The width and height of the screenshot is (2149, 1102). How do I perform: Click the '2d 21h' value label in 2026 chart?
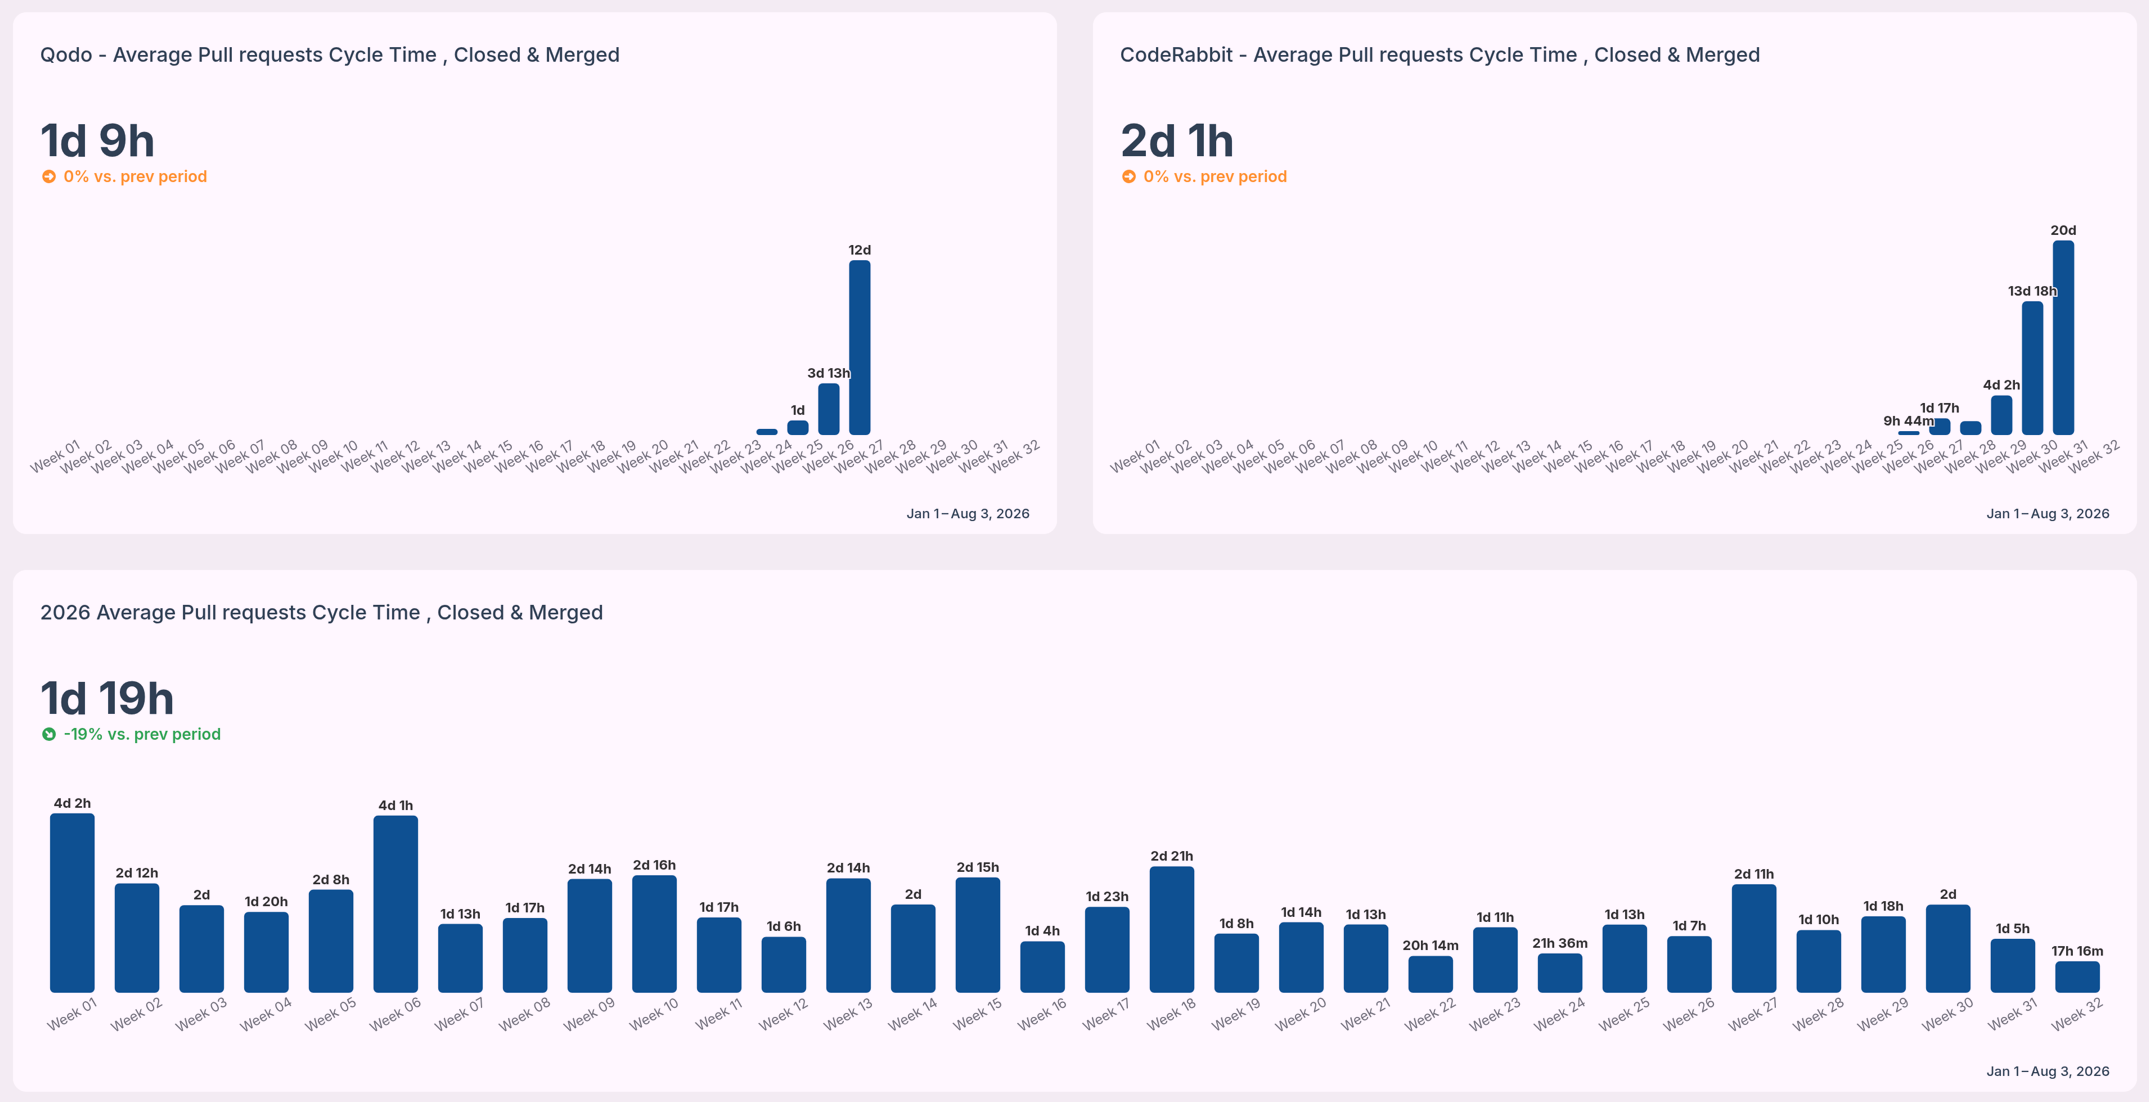[1172, 856]
